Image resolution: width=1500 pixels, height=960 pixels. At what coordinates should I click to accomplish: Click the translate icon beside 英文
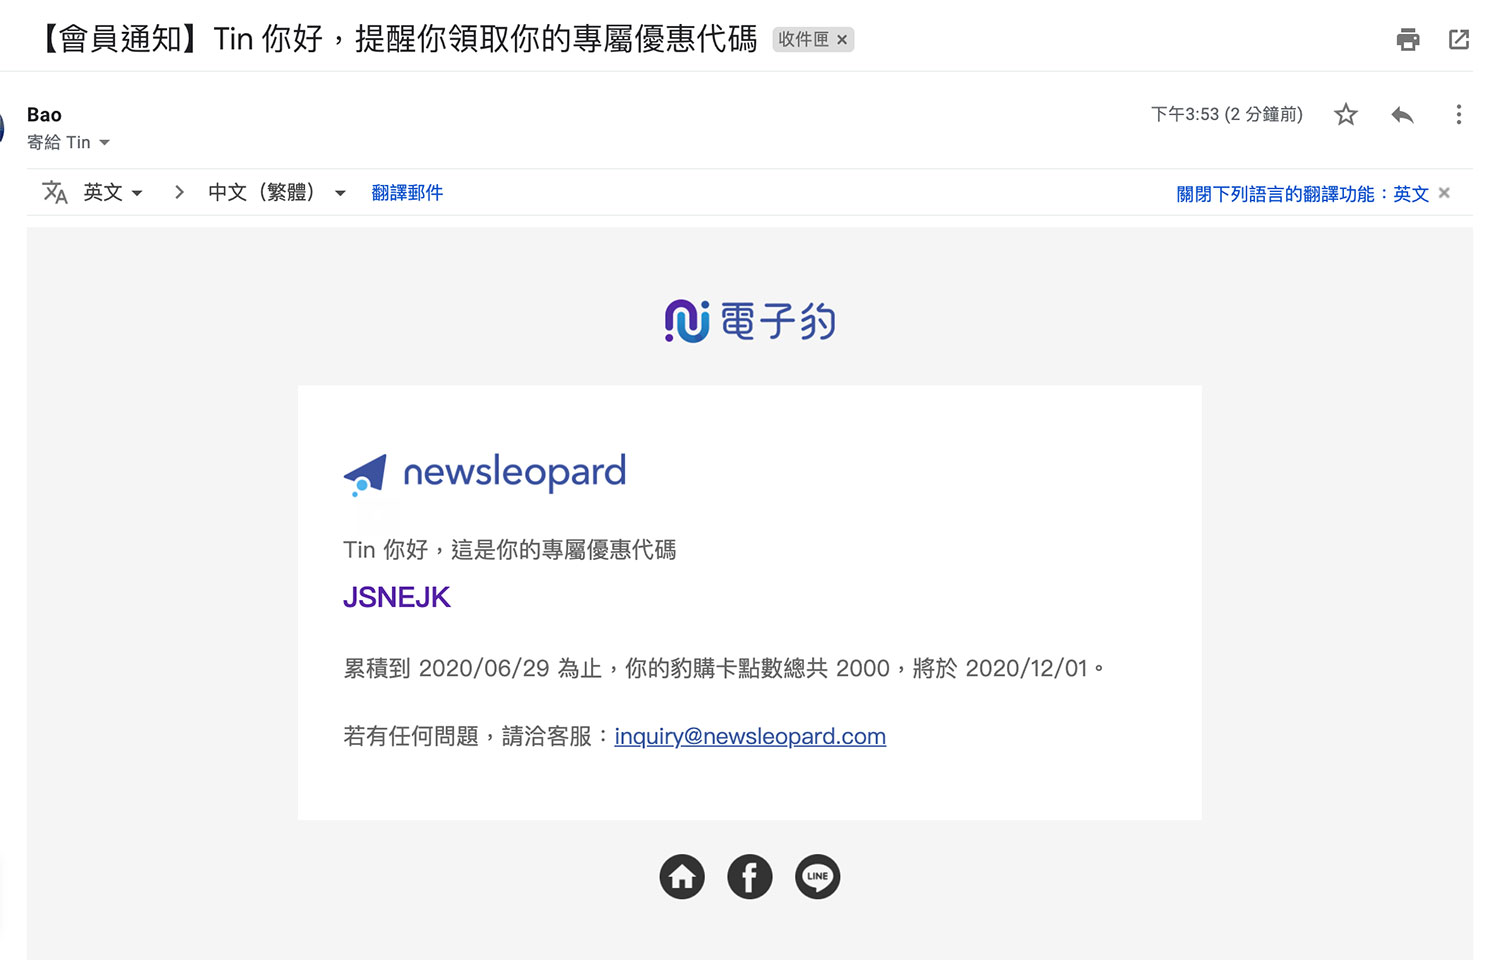click(x=55, y=192)
